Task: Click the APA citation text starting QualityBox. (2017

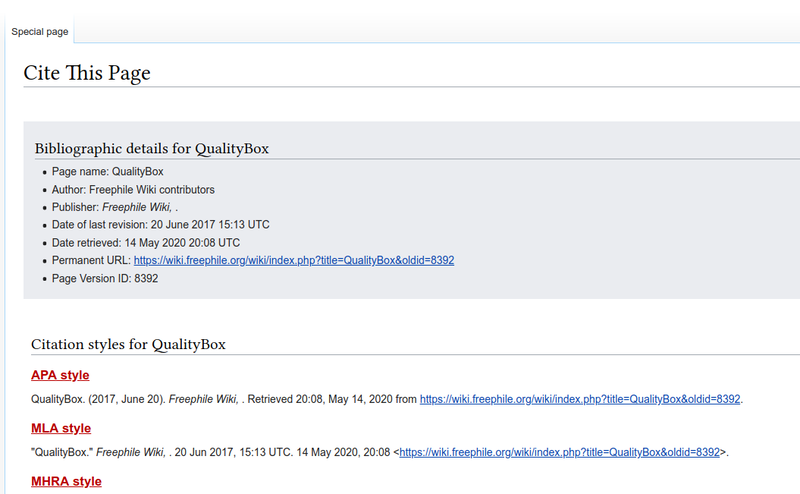Action: coord(97,398)
